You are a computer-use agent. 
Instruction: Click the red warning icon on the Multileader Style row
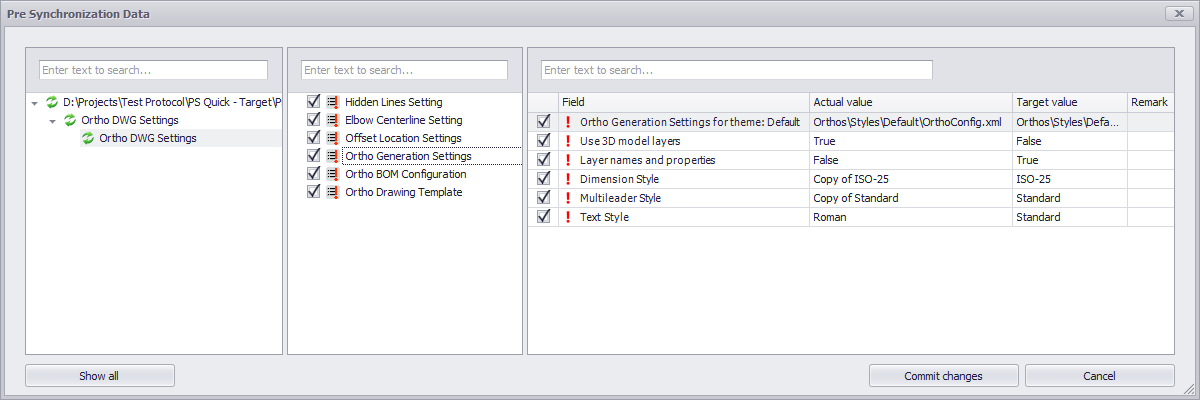568,198
